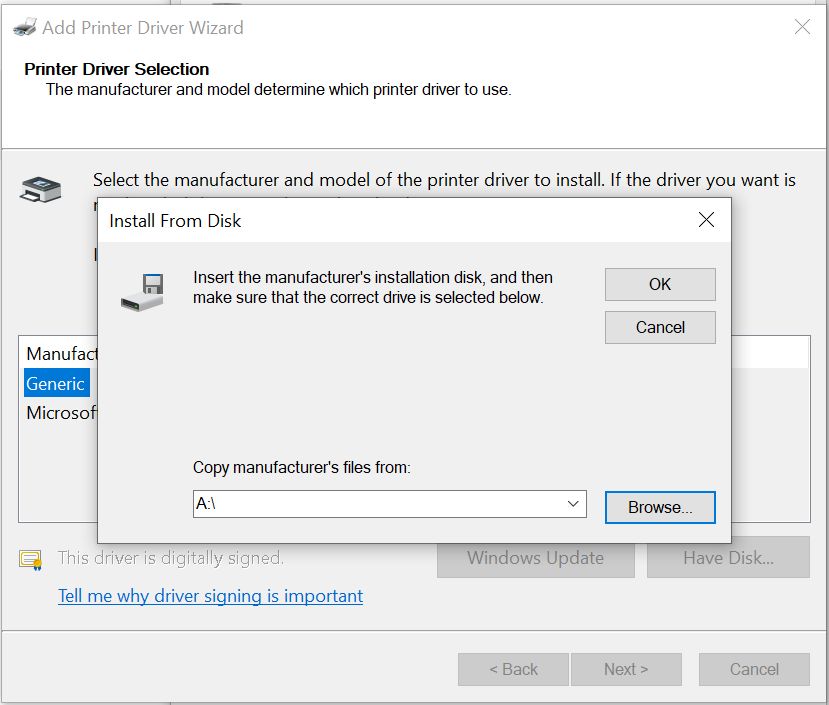Click the Manufacturer column header
The height and width of the screenshot is (705, 829).
click(x=60, y=353)
